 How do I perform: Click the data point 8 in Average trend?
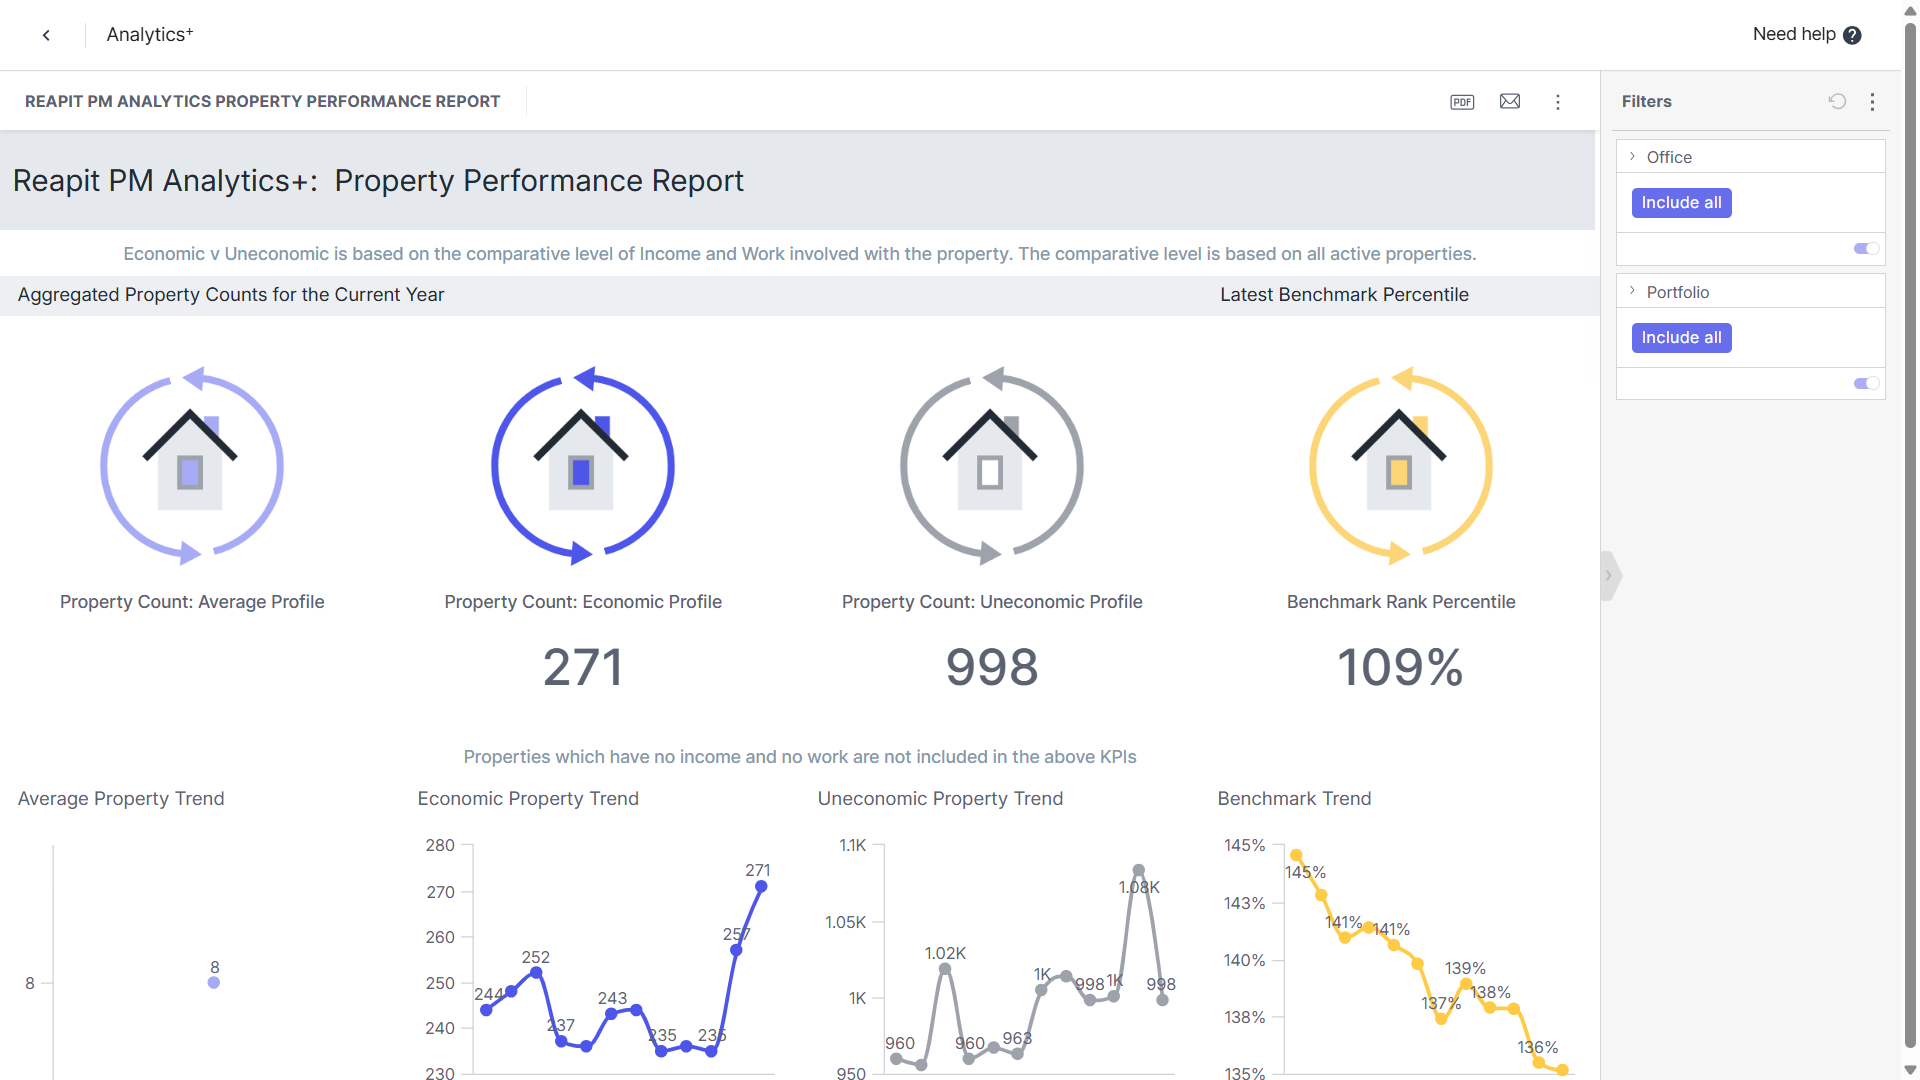tap(213, 983)
